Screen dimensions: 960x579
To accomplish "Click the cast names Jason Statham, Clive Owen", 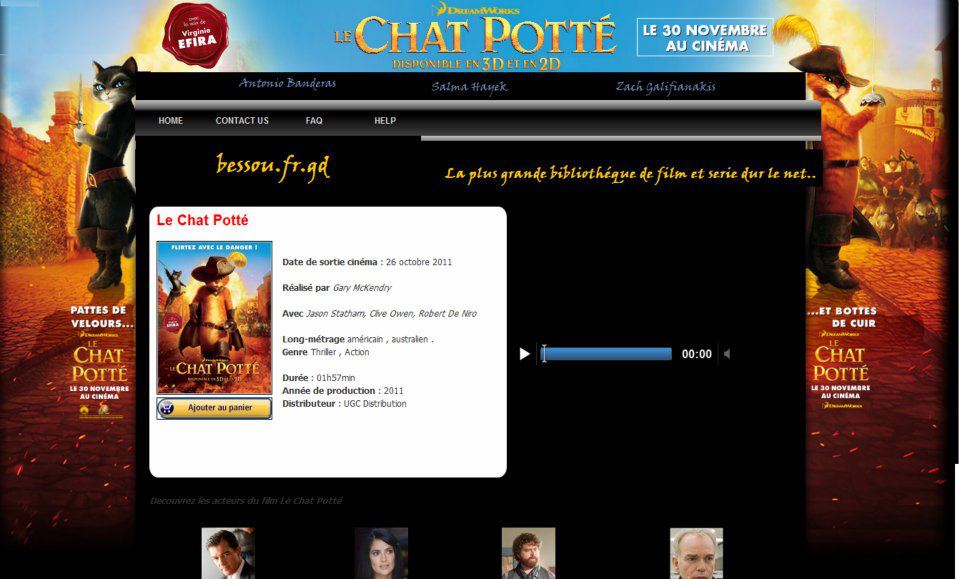I will (360, 313).
